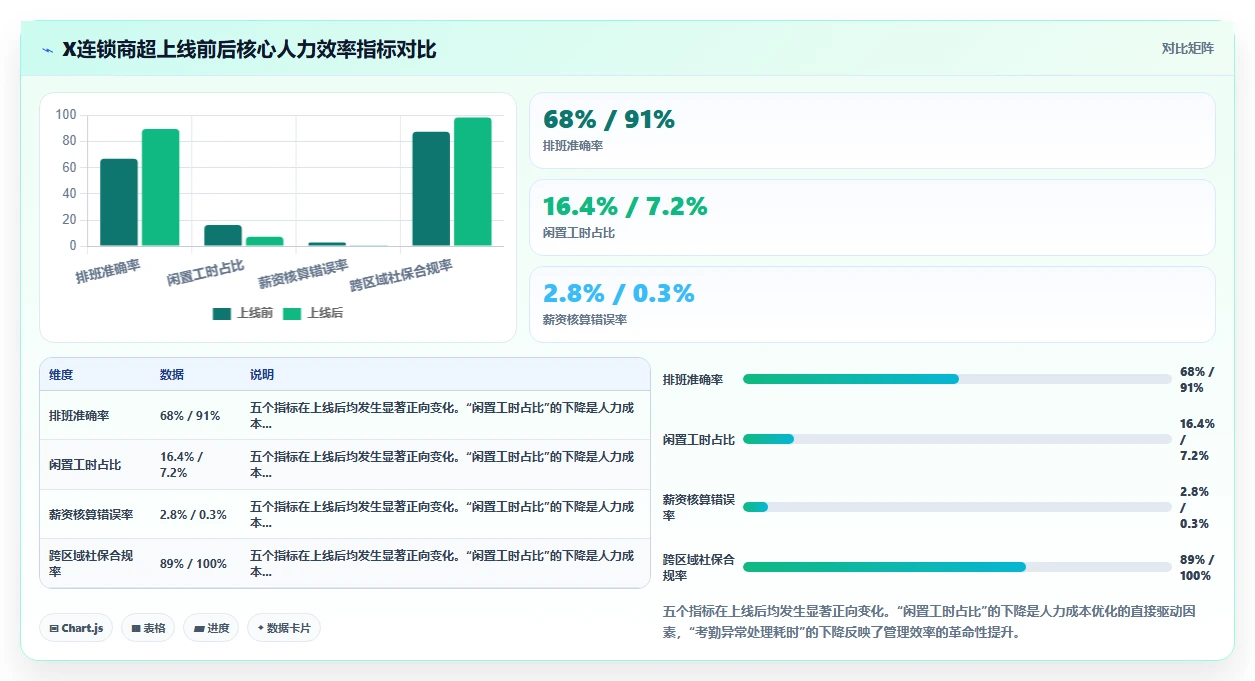Click the 2.8% / 0.3% value in the table
This screenshot has width=1255, height=681.
coord(193,514)
